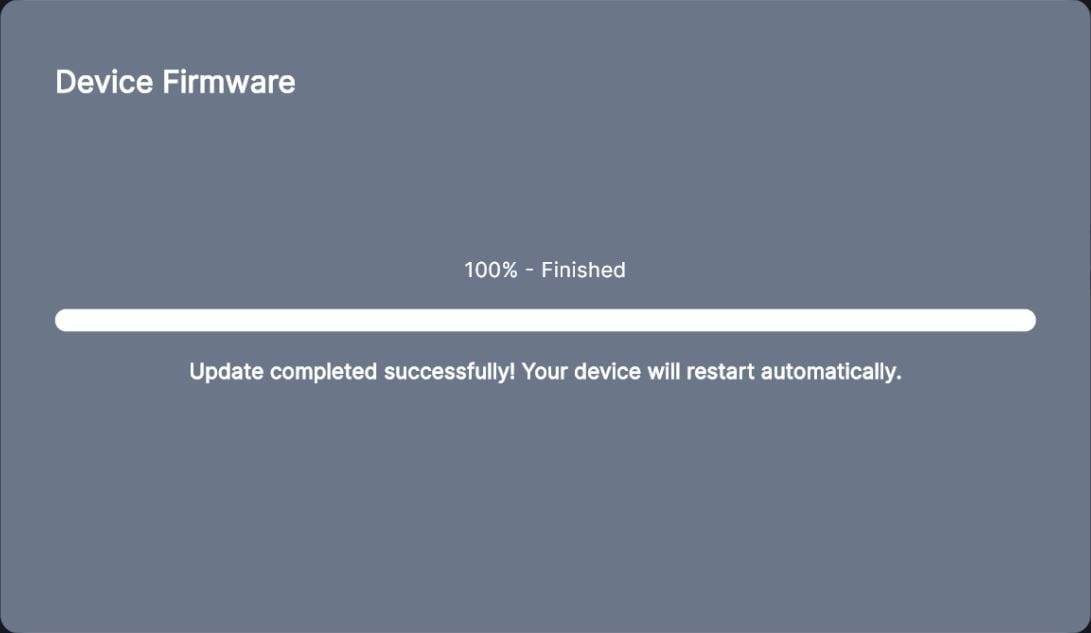
Task: Click the word automatically in the message
Action: pyautogui.click(x=831, y=371)
